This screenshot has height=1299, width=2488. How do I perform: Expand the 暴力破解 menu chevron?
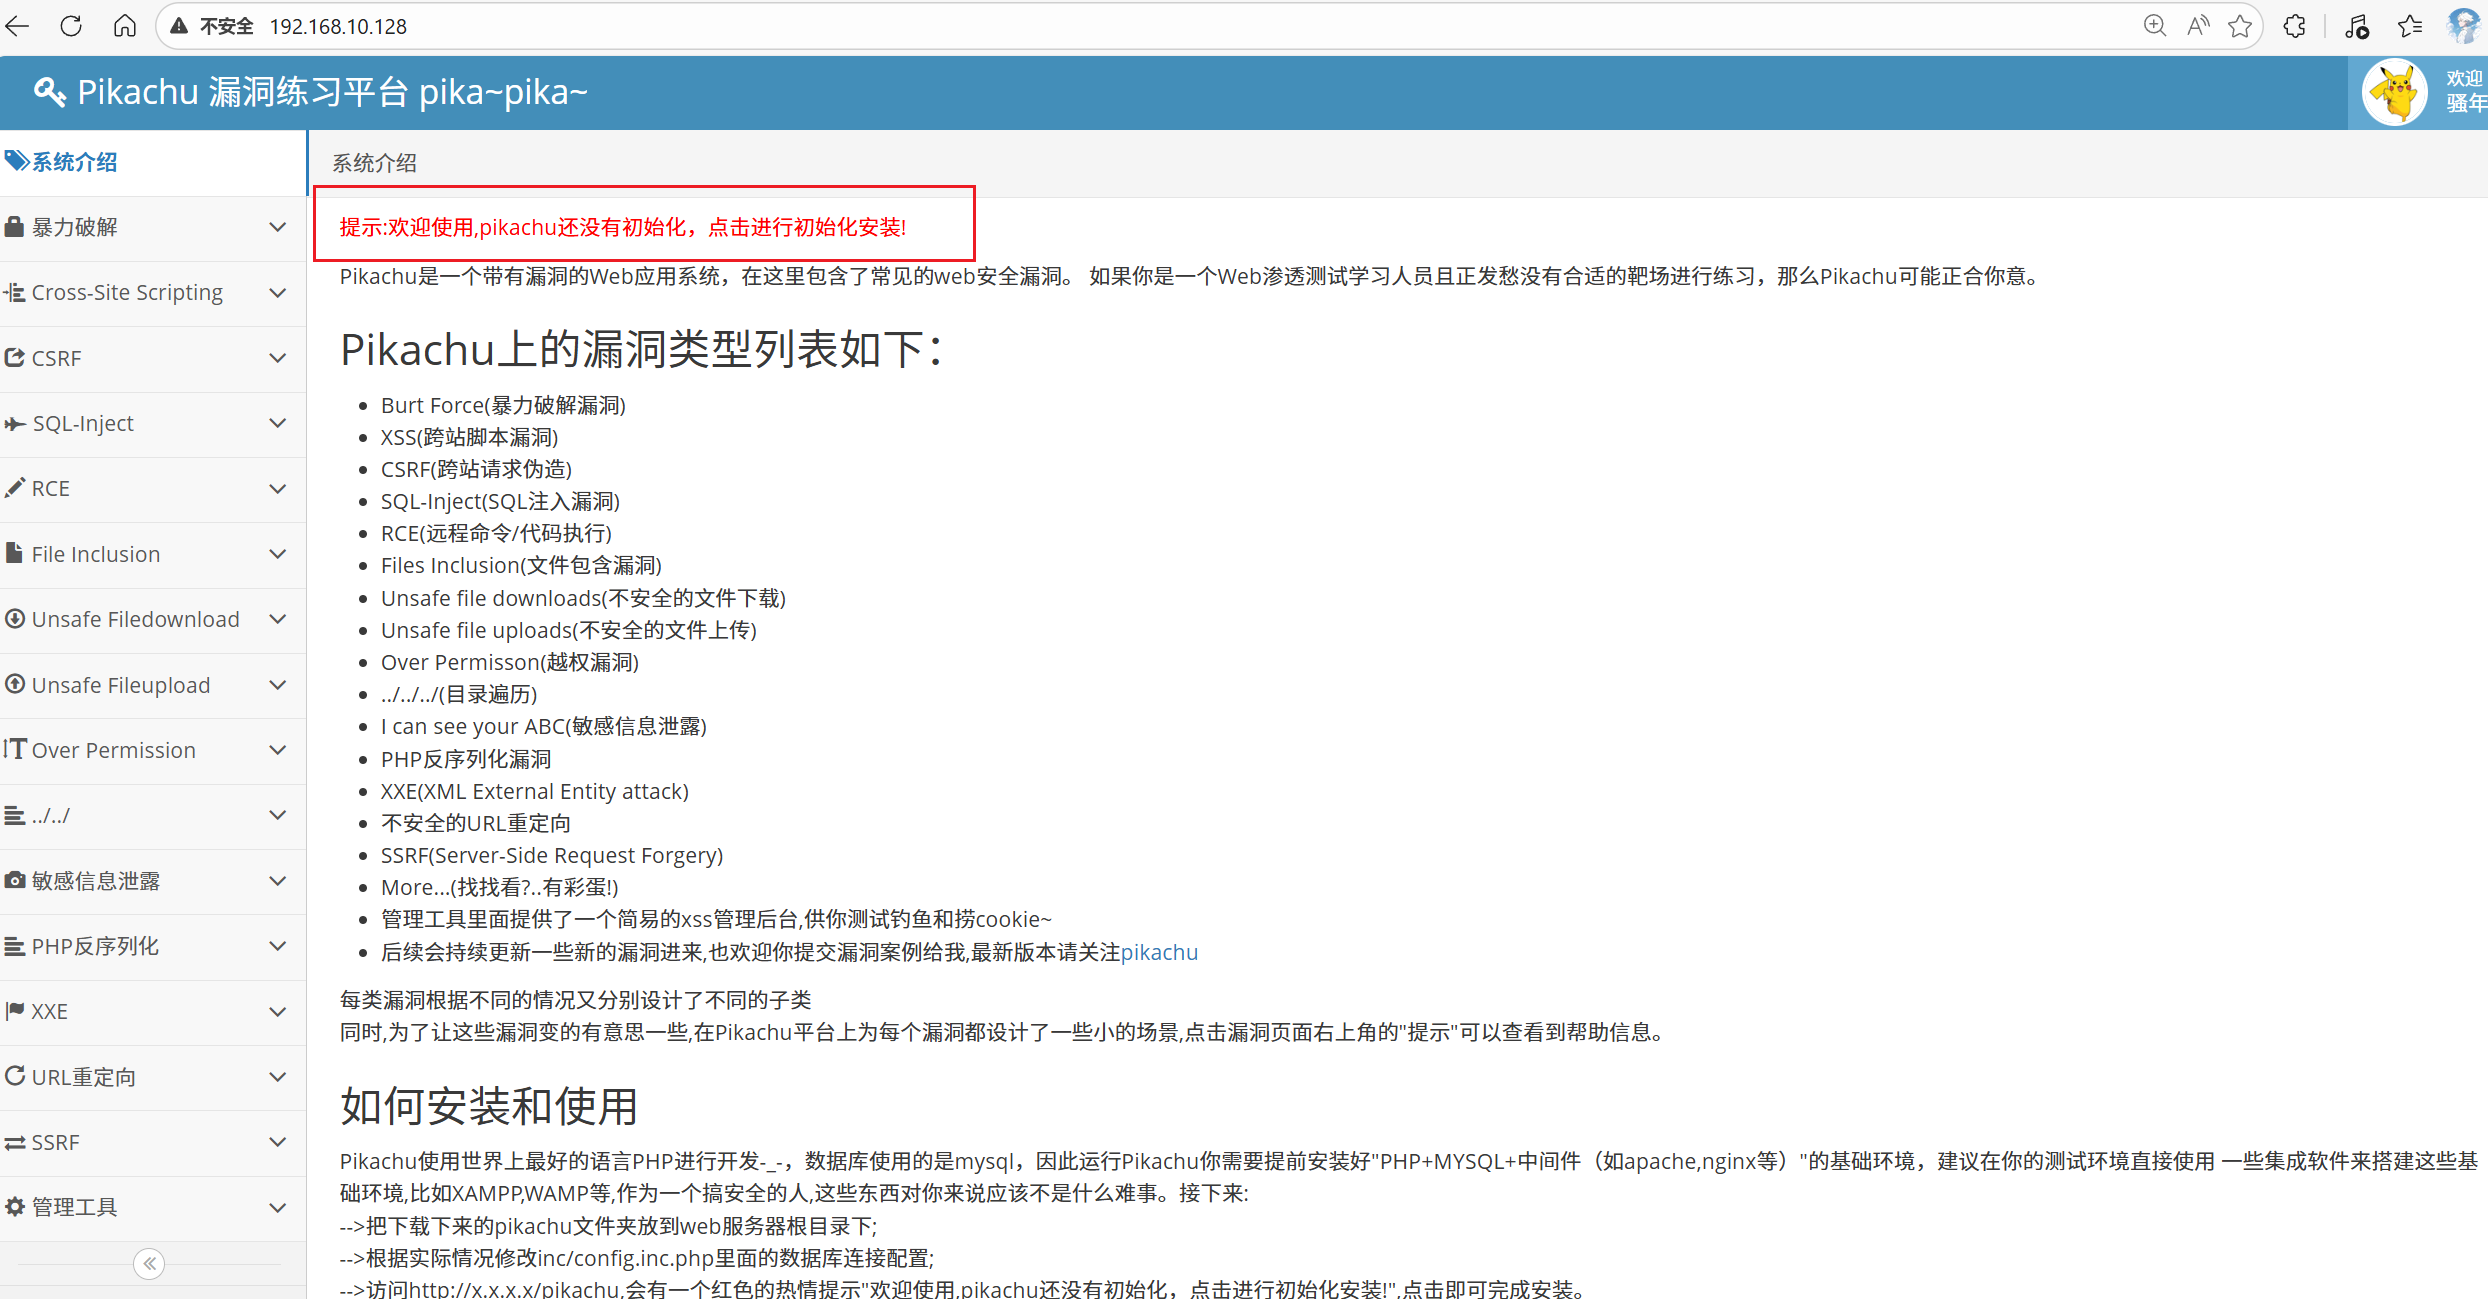pyautogui.click(x=278, y=227)
